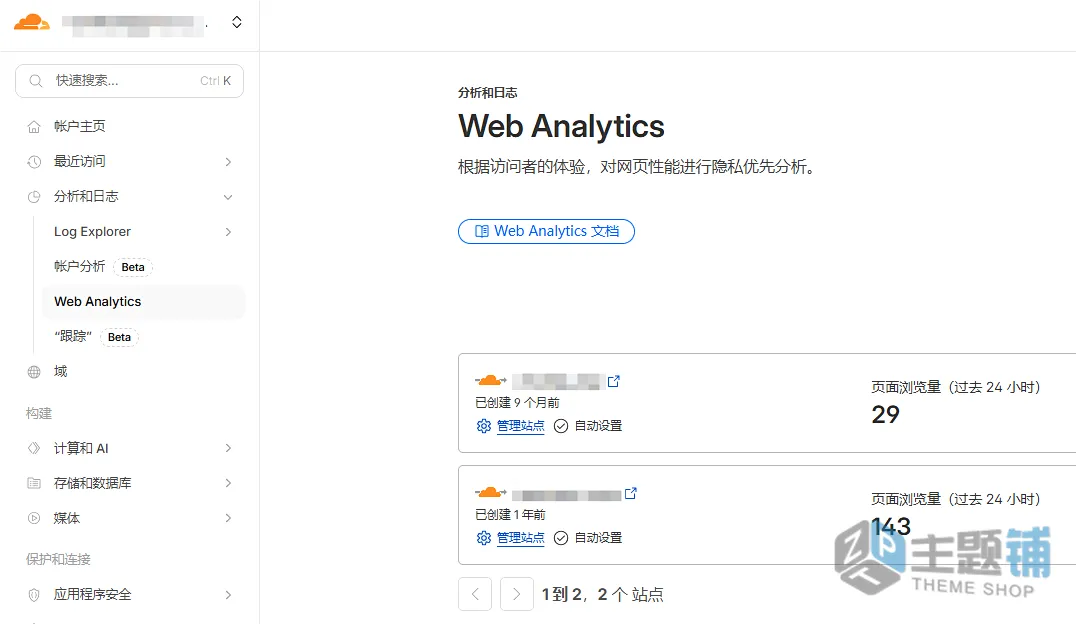Click cloud icon of the 9 个月前 site
Image resolution: width=1076 pixels, height=624 pixels.
pos(491,380)
